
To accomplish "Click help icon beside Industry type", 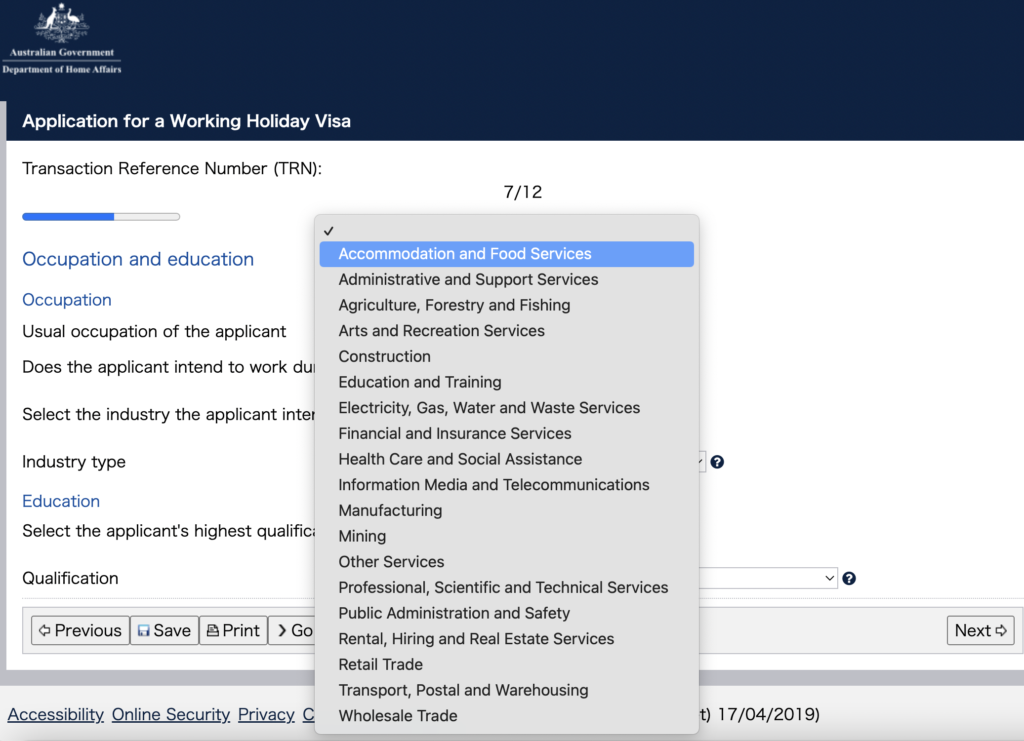I will [x=717, y=462].
